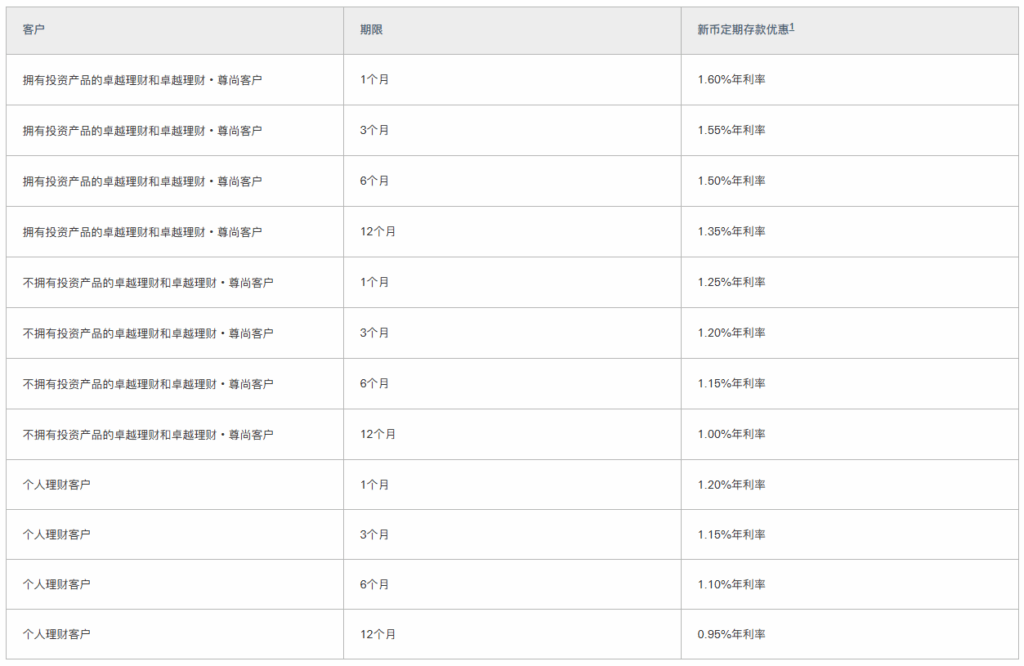Click the 新币定期存款优惠 header text
This screenshot has height=666, width=1024.
(743, 30)
